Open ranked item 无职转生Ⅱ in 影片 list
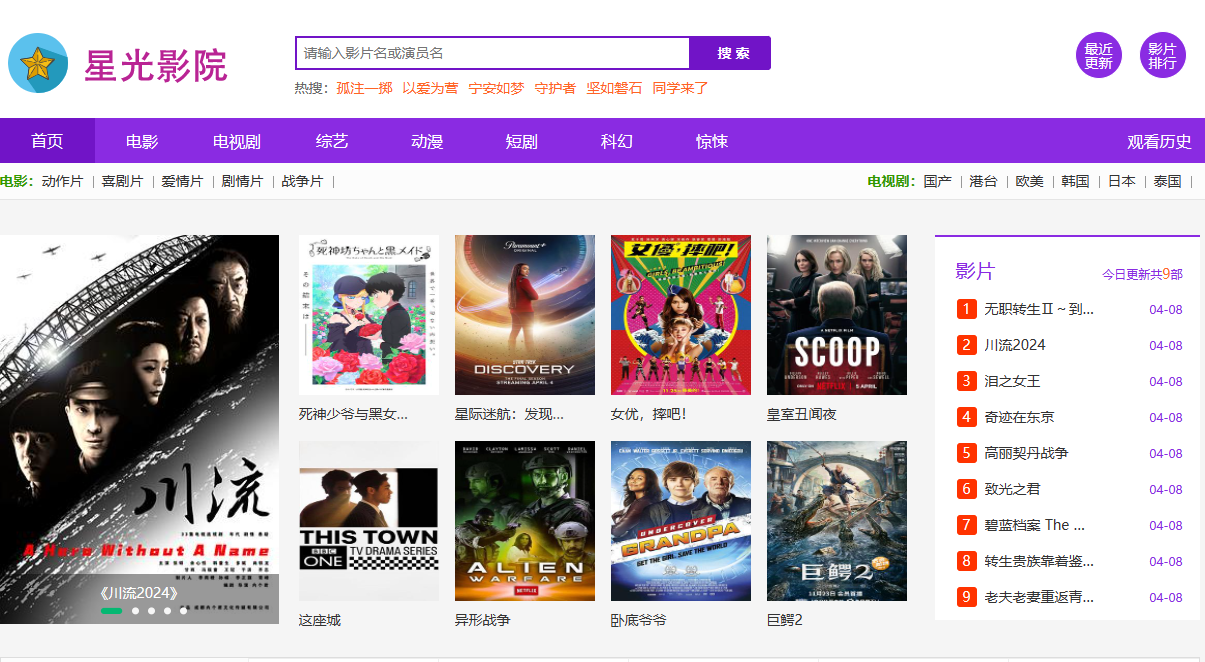This screenshot has width=1205, height=662. [x=1039, y=309]
